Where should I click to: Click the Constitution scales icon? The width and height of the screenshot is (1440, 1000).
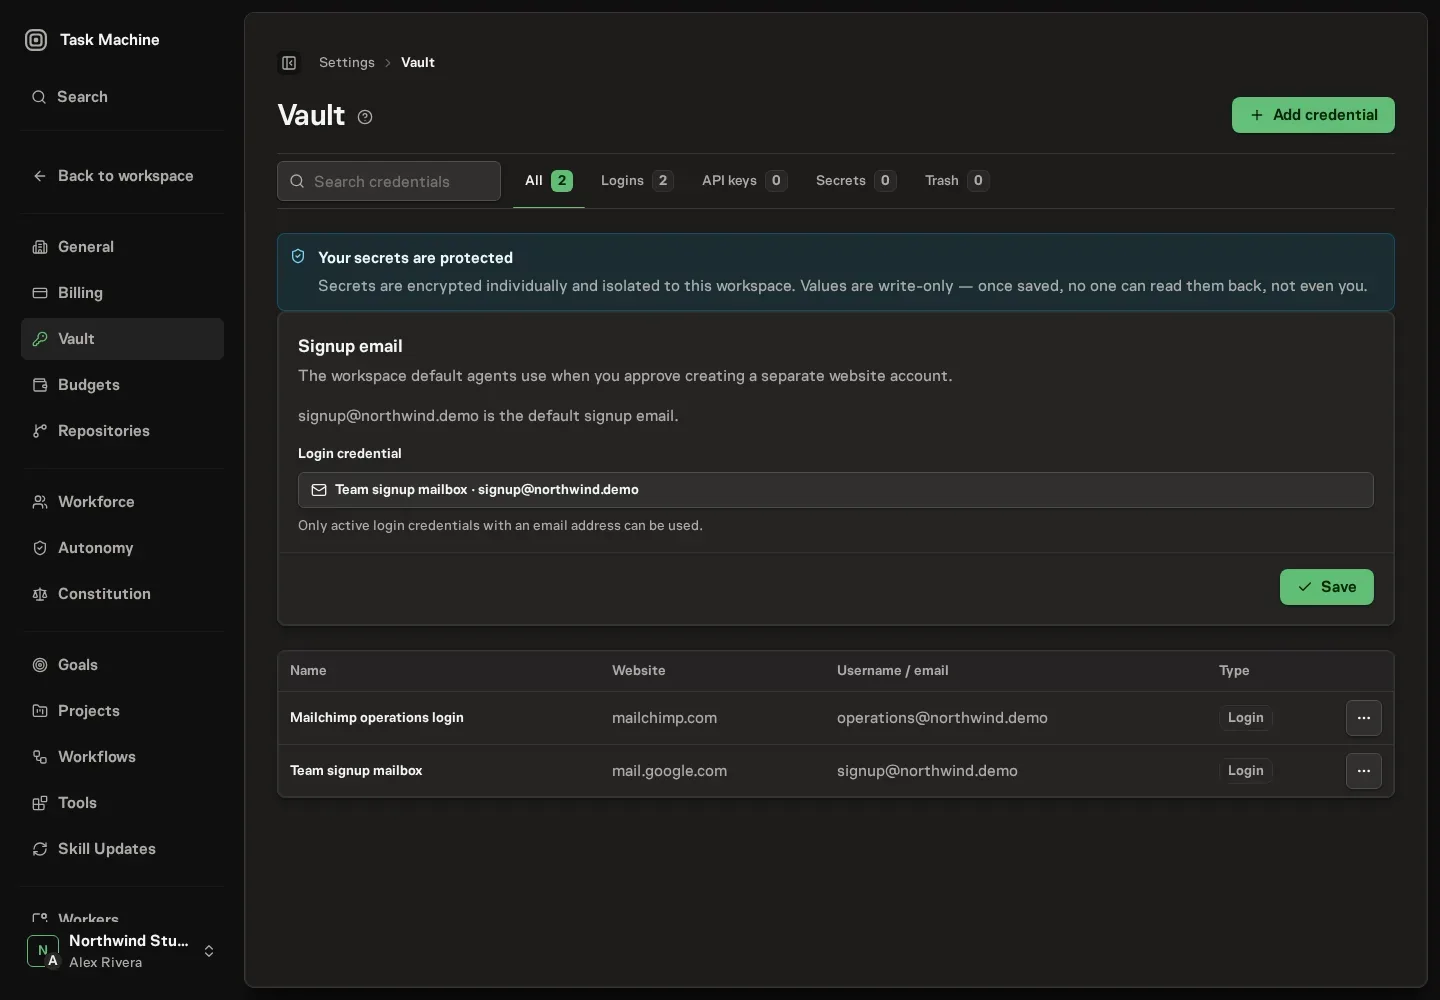pos(40,594)
